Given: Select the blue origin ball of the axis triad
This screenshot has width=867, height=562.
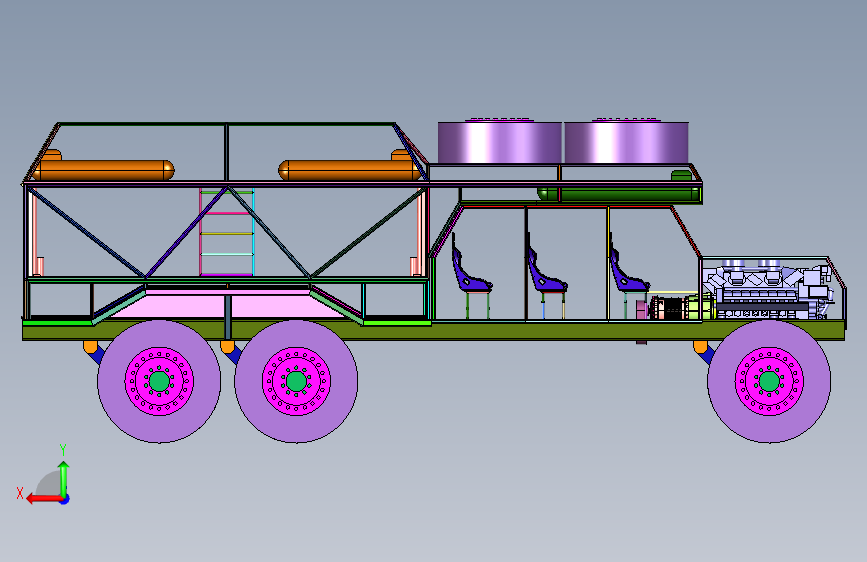Looking at the screenshot, I should click(65, 499).
